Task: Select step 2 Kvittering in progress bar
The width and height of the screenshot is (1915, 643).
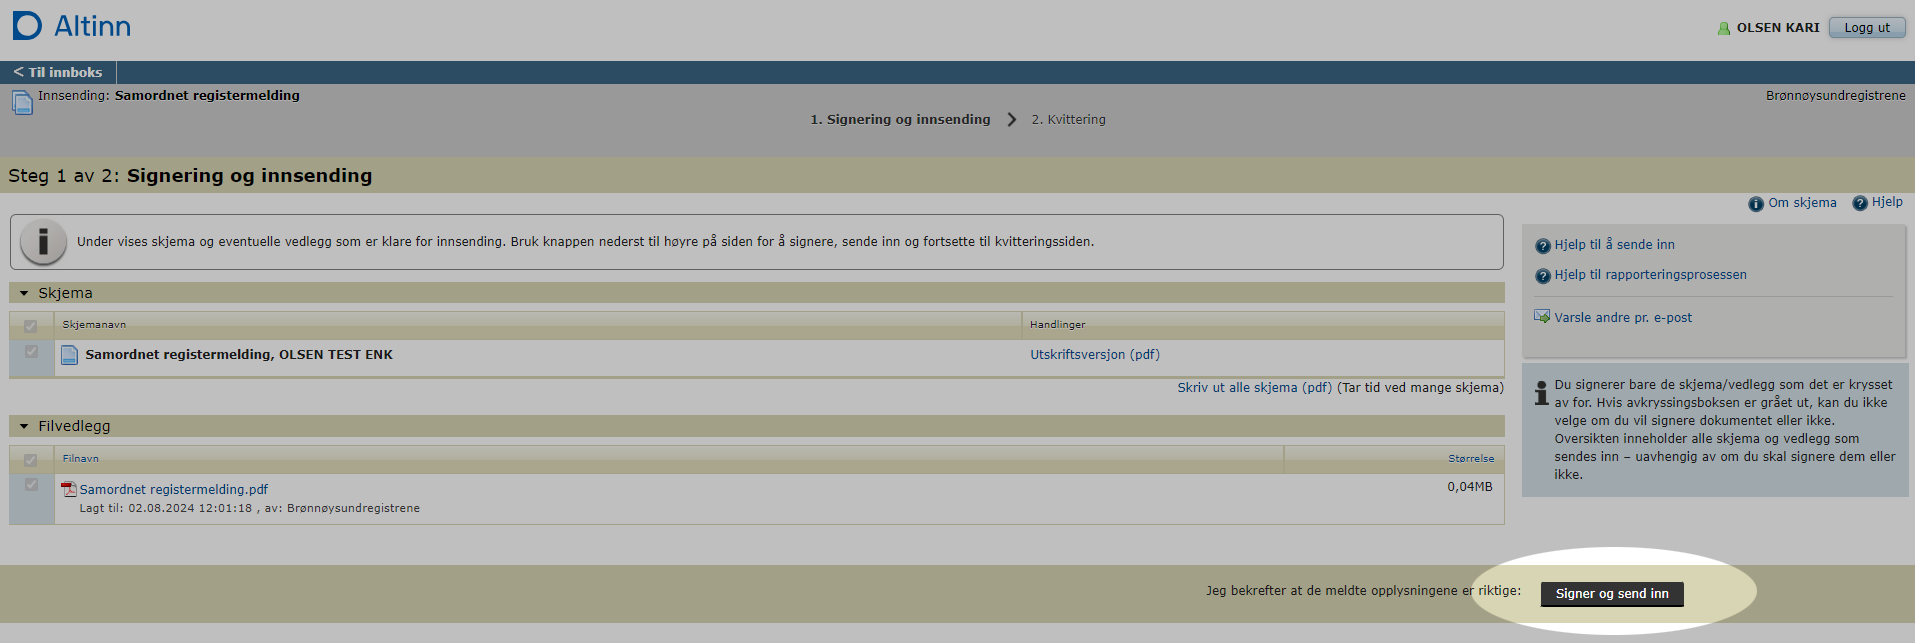Action: (x=1068, y=119)
